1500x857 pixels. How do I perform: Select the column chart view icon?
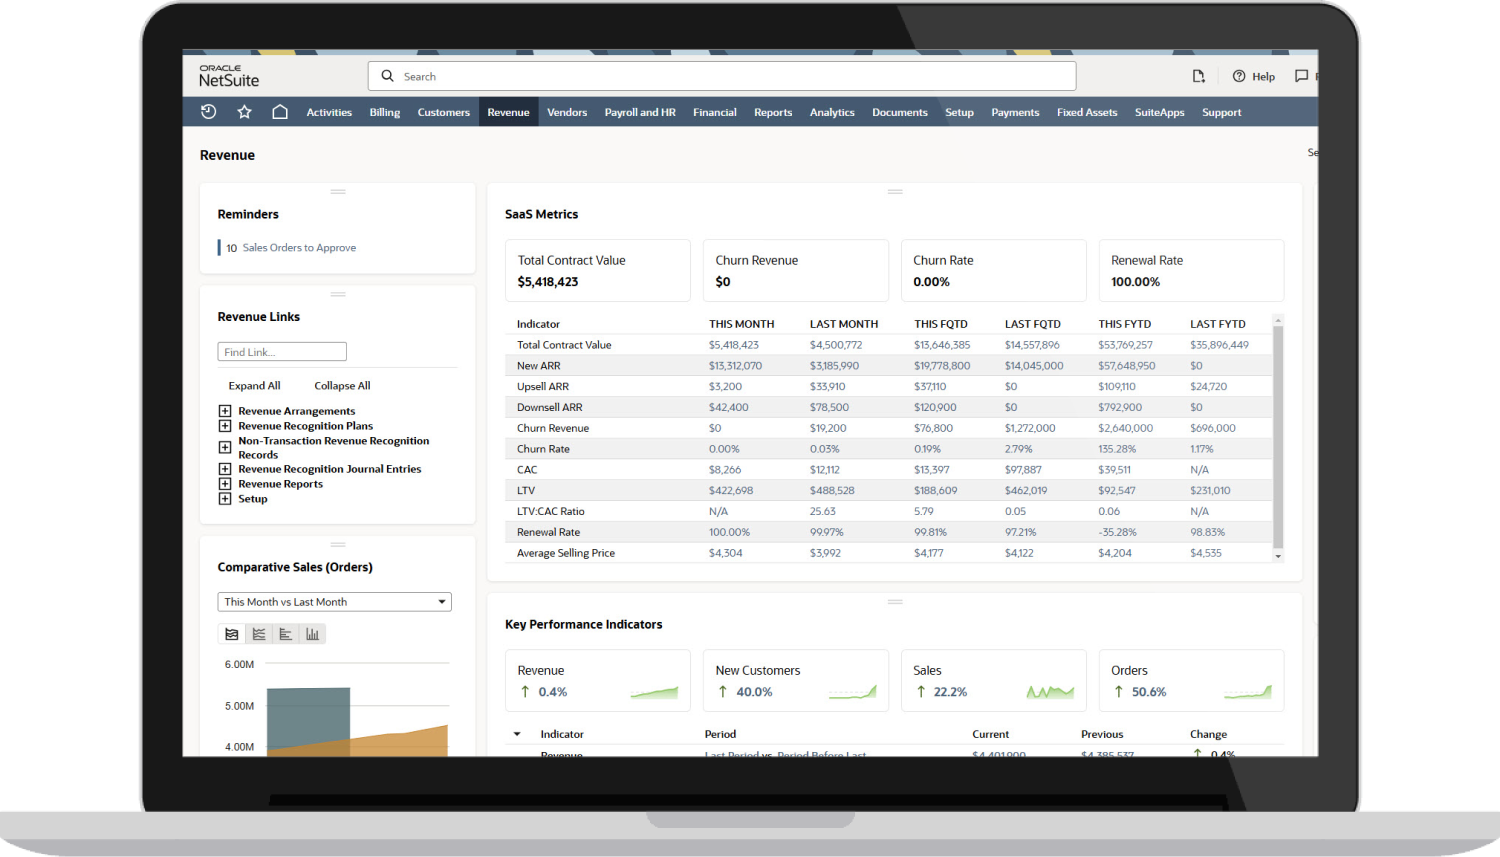tap(313, 633)
